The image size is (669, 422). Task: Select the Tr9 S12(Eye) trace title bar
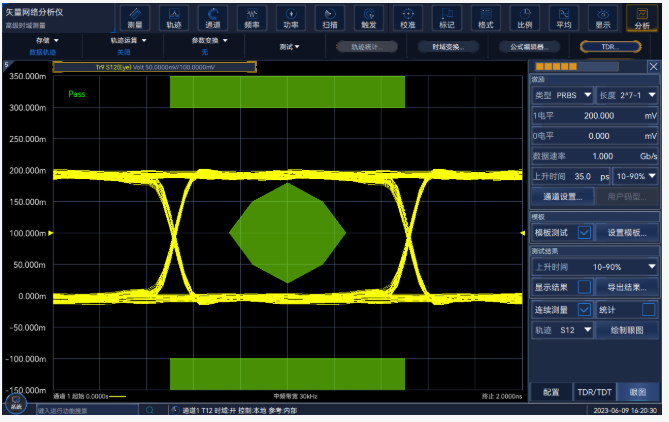point(154,67)
